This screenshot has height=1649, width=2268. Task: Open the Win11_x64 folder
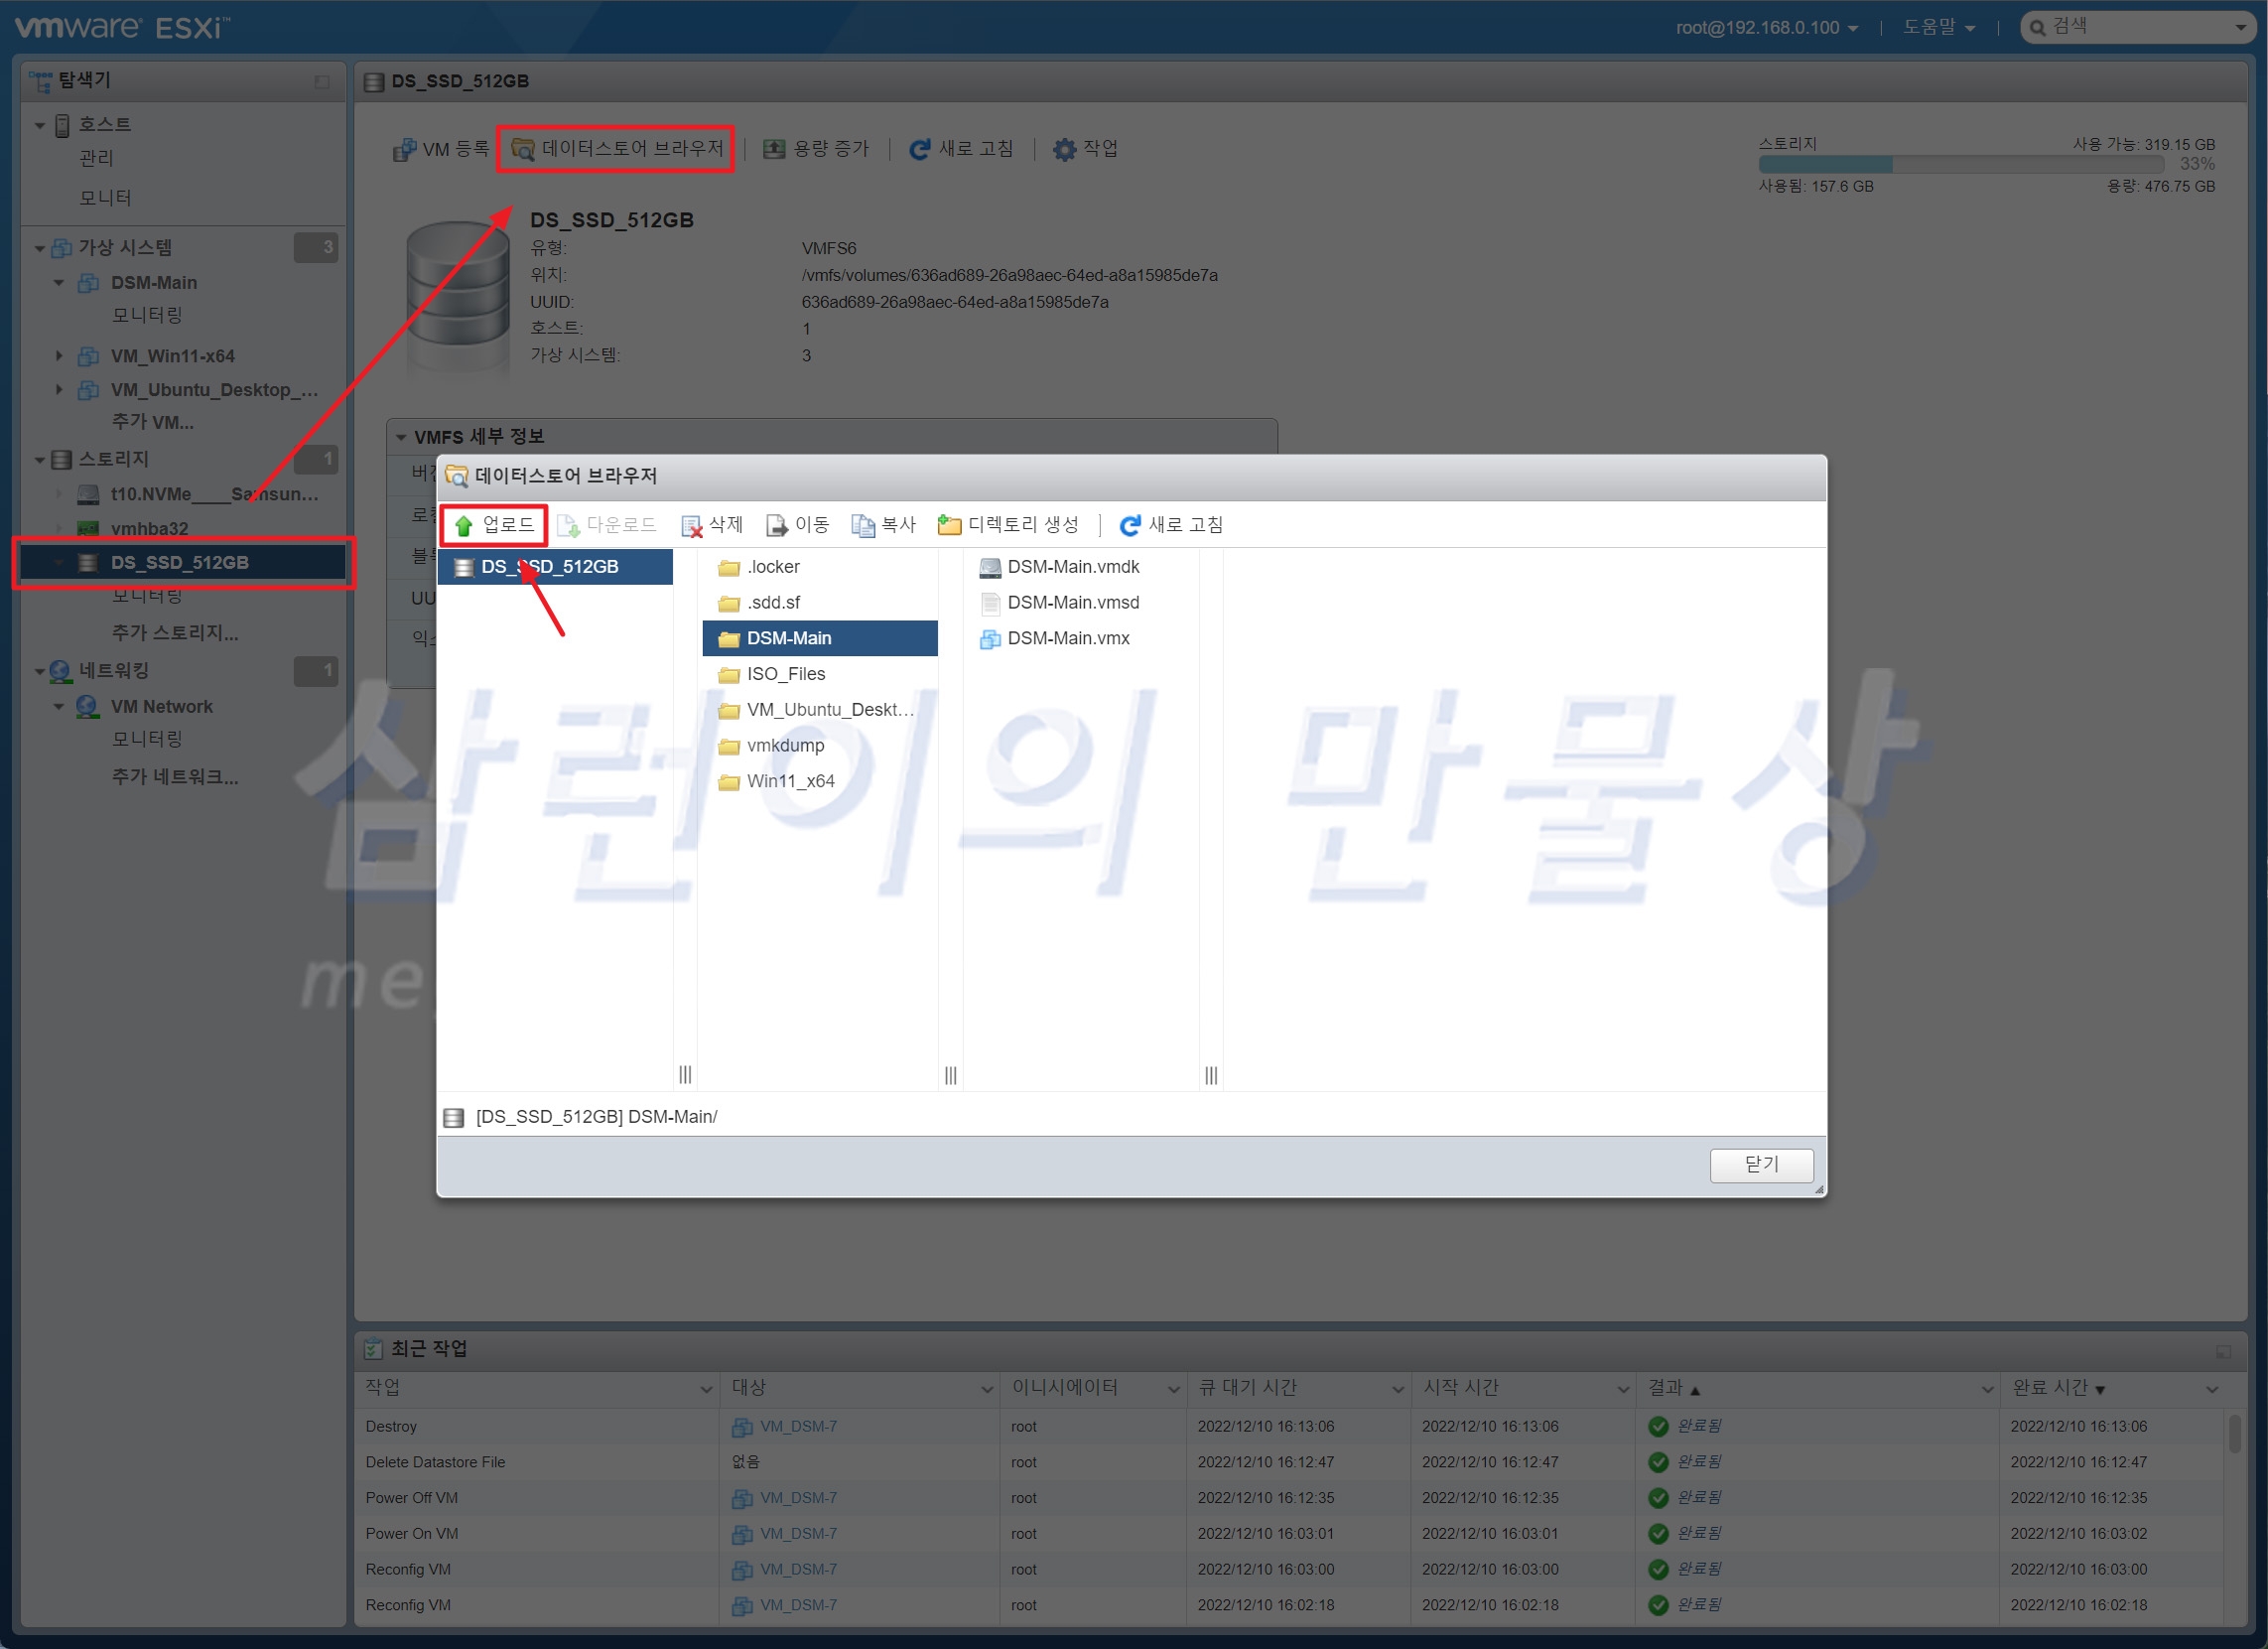(x=789, y=781)
